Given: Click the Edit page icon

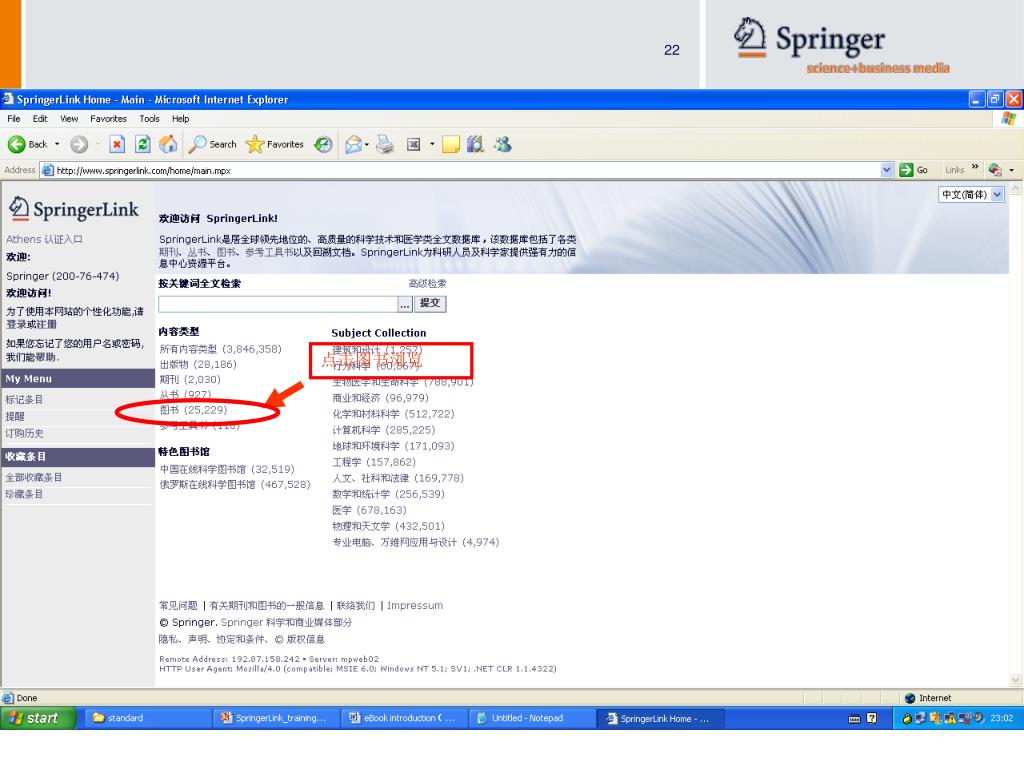Looking at the screenshot, I should (413, 144).
